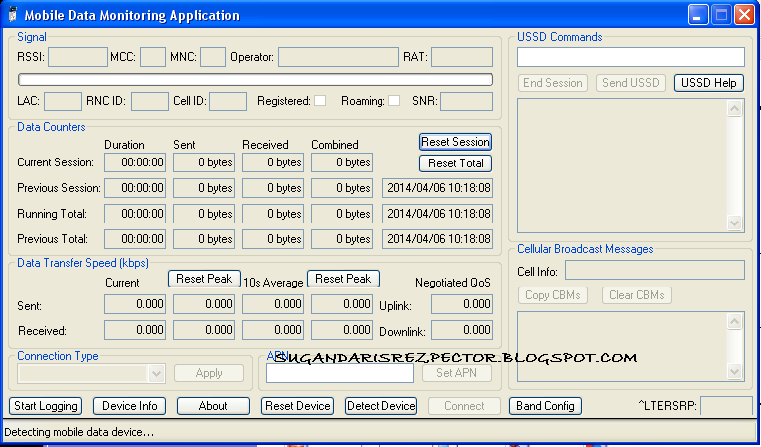Click the Set APN button
Image resolution: width=761 pixels, height=447 pixels.
[x=456, y=373]
